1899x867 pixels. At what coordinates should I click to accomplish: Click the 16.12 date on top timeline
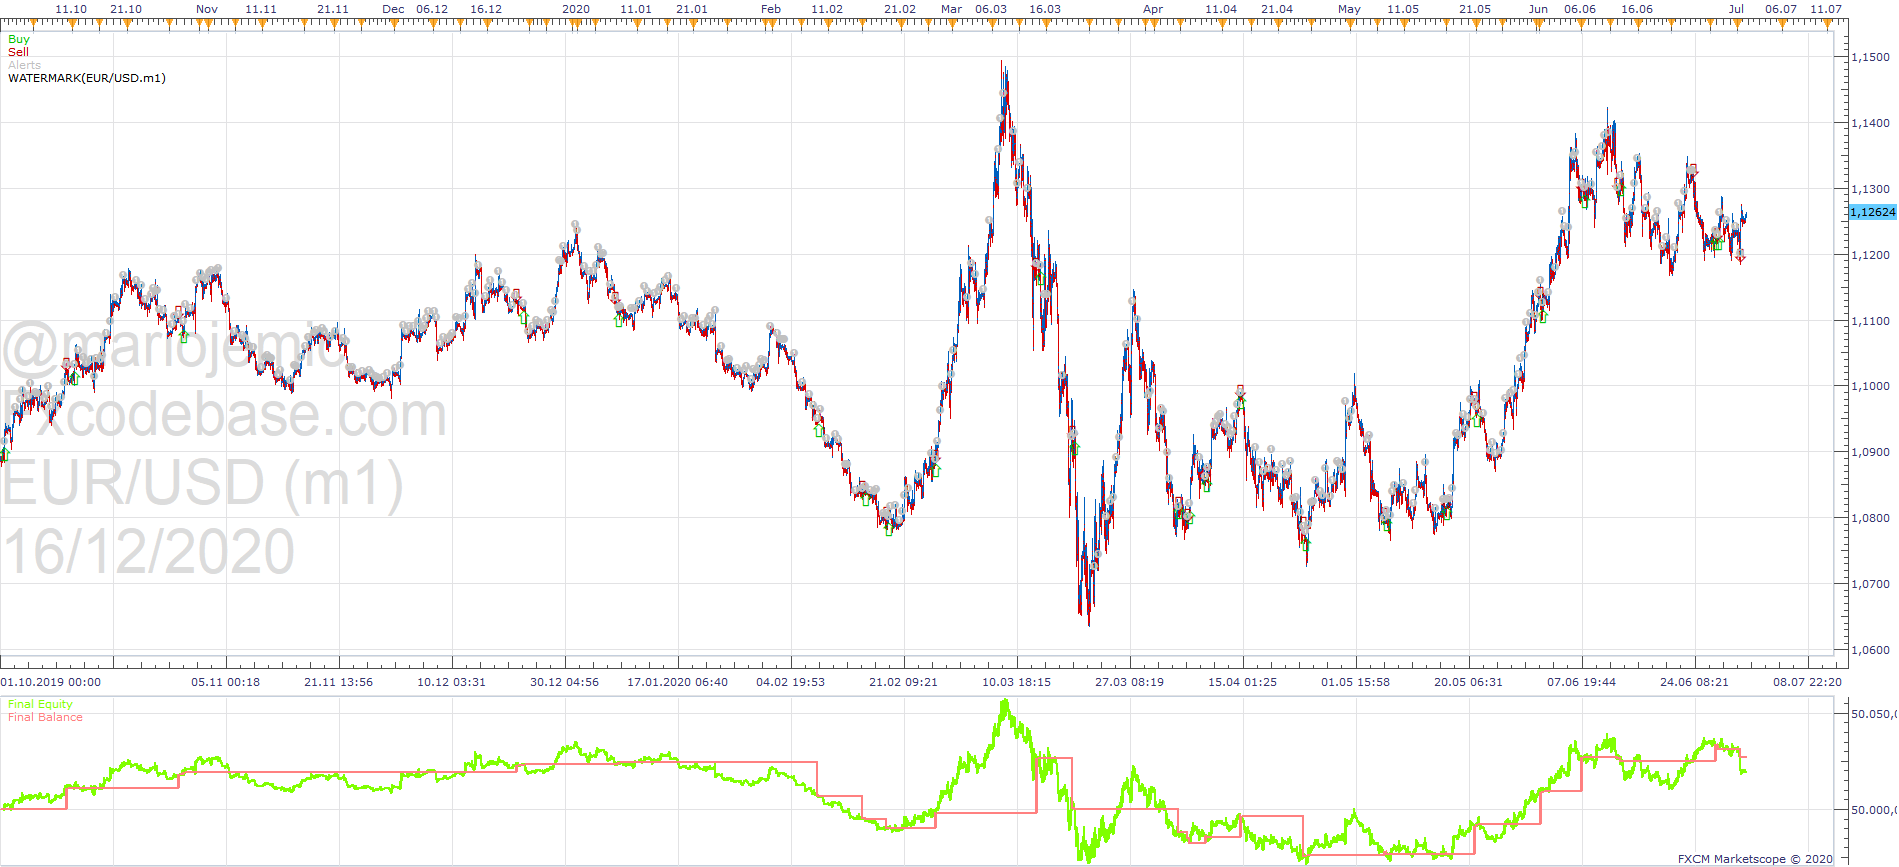pyautogui.click(x=486, y=9)
